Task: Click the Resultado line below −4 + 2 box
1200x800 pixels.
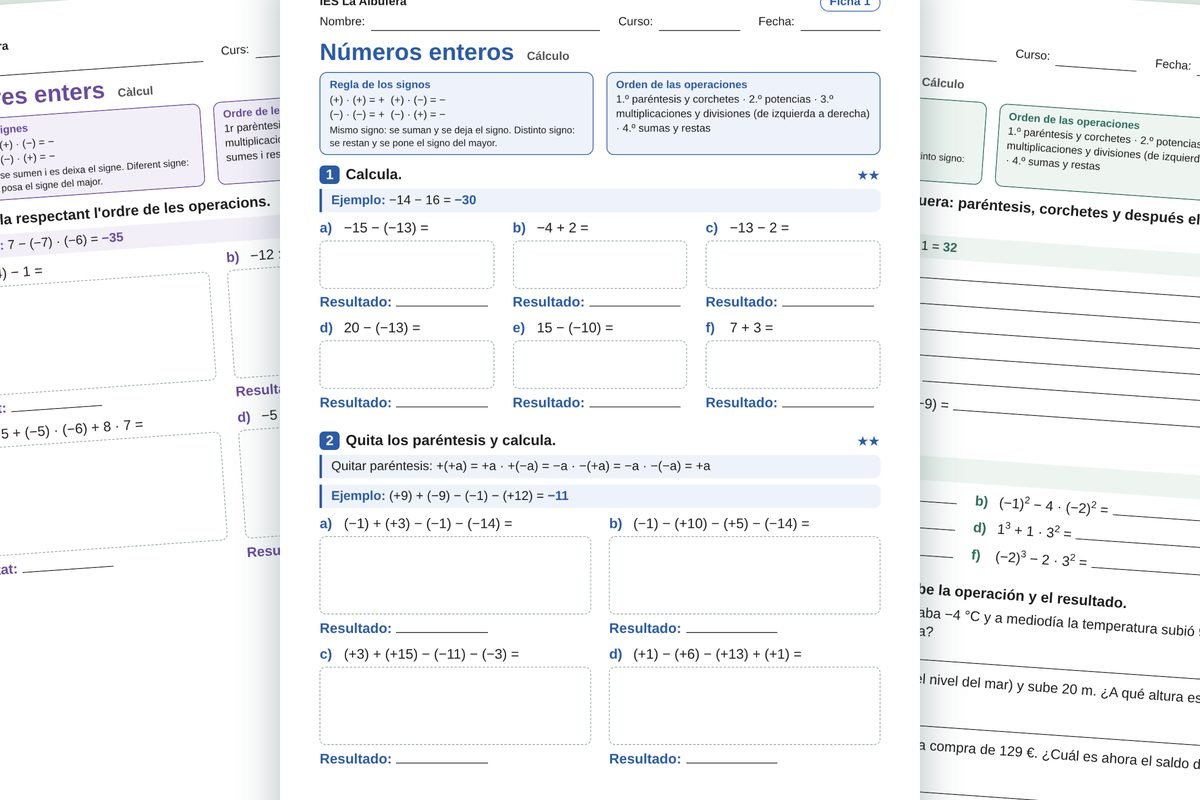Action: [x=635, y=305]
